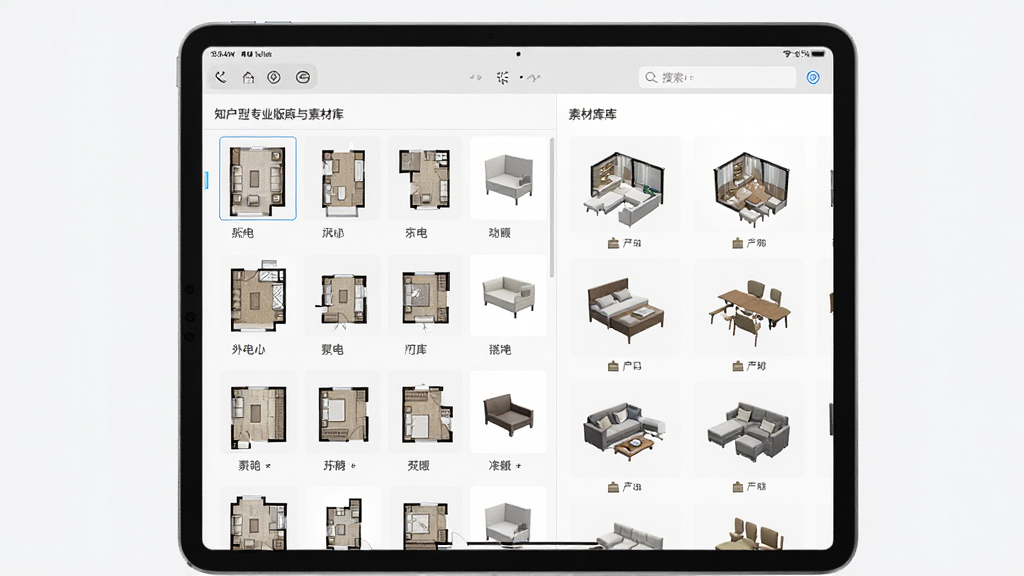The image size is (1024, 576).
Task: Click the left panel vertical scrollbar
Action: point(552,207)
